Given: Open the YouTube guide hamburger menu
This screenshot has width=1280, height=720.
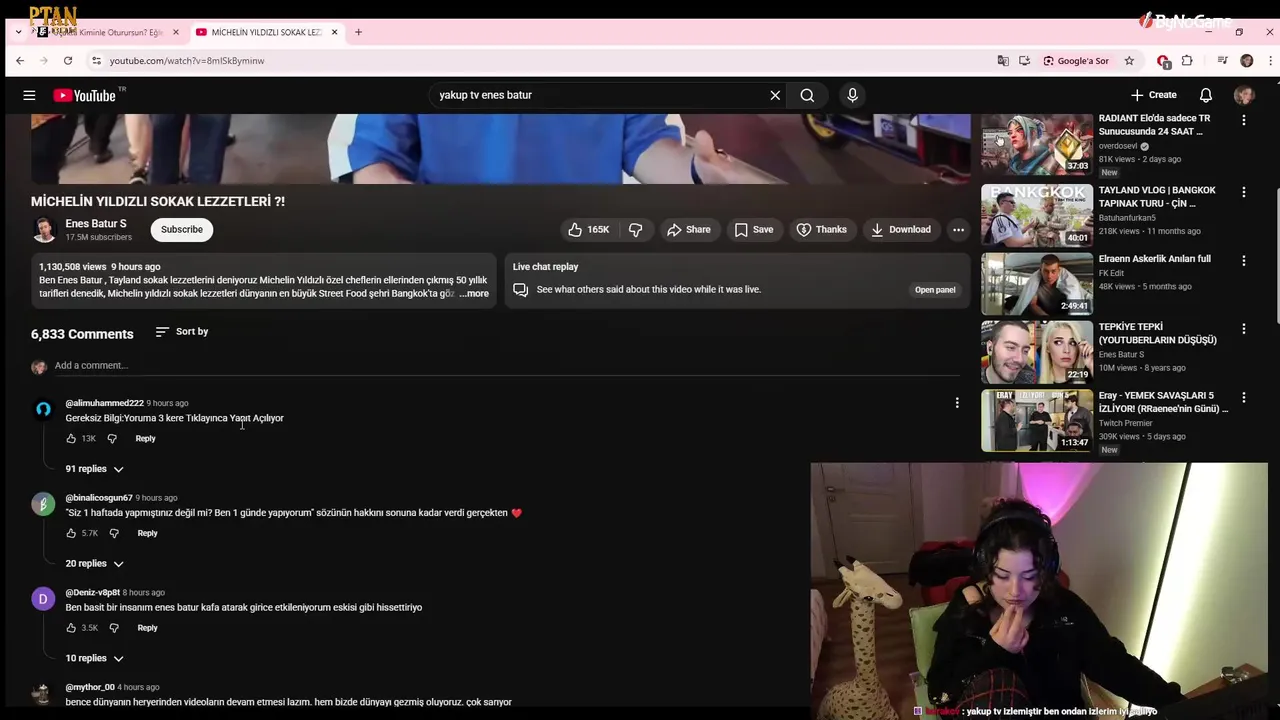Looking at the screenshot, I should (x=29, y=95).
